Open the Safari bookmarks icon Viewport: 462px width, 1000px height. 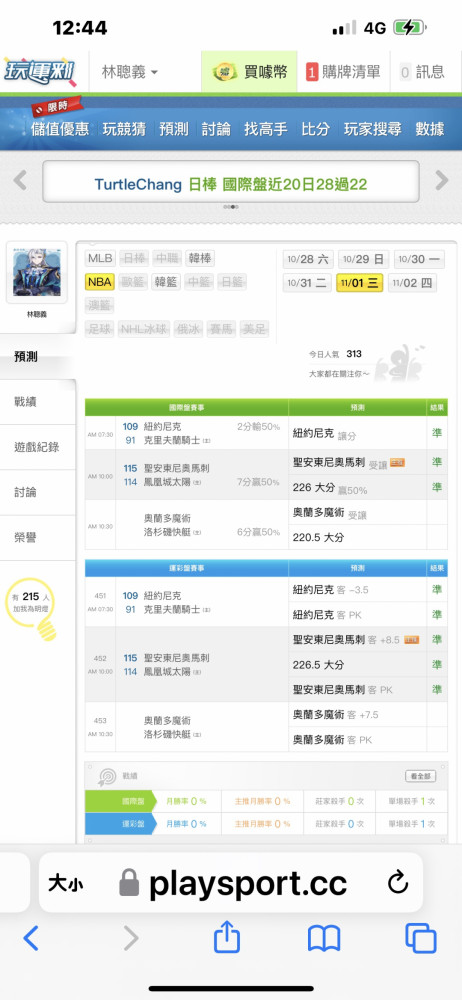324,939
